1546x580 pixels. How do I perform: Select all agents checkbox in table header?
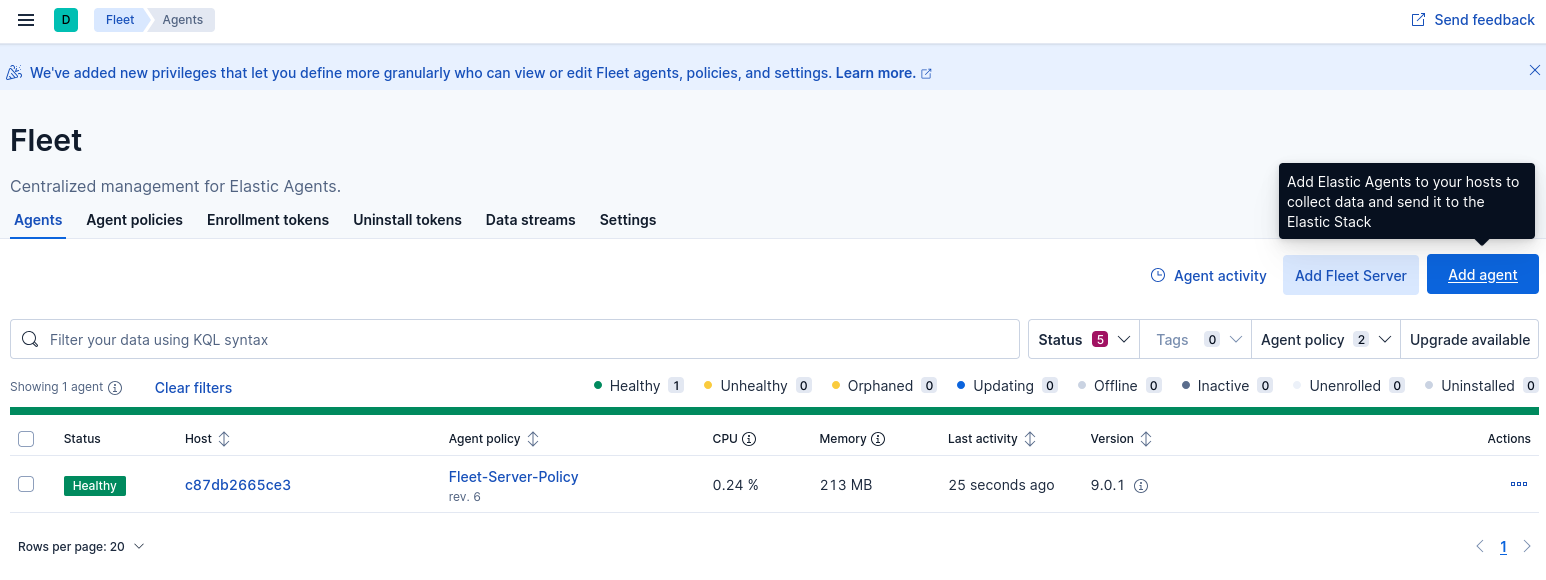point(26,439)
